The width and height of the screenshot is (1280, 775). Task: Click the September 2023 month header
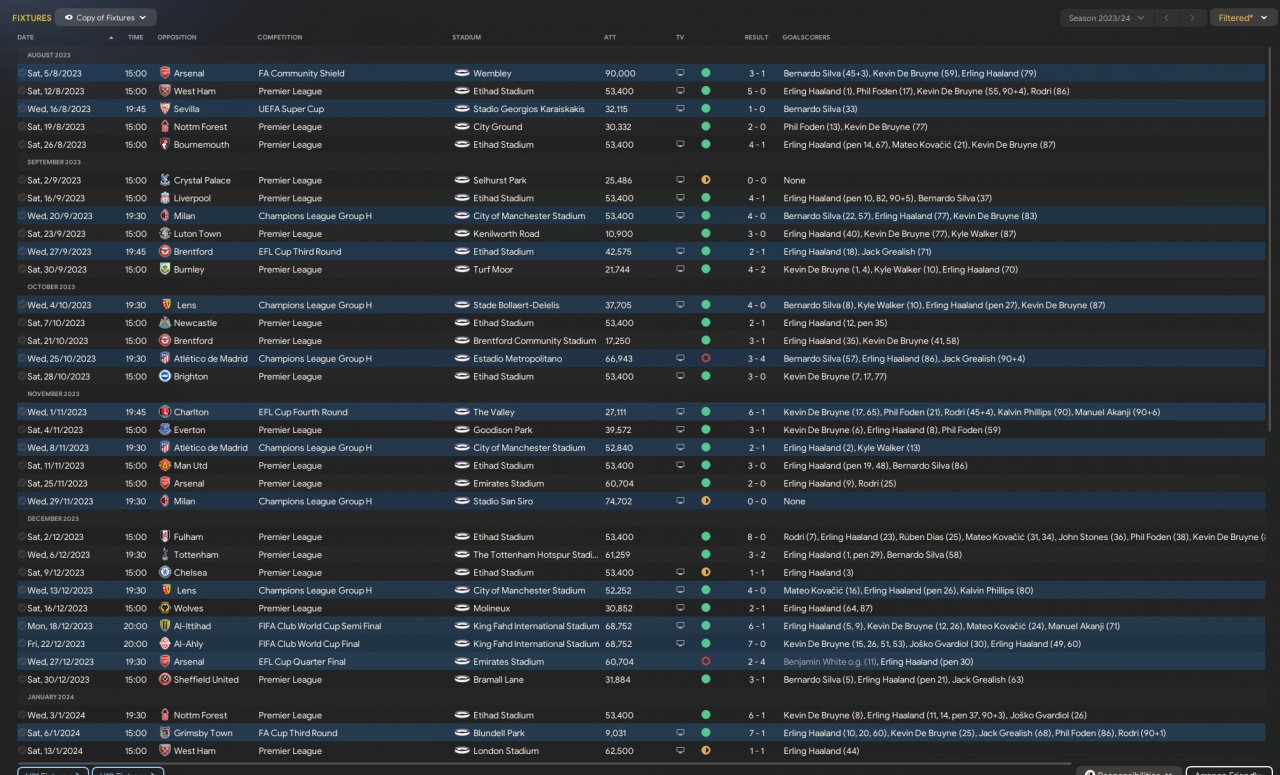(54, 162)
